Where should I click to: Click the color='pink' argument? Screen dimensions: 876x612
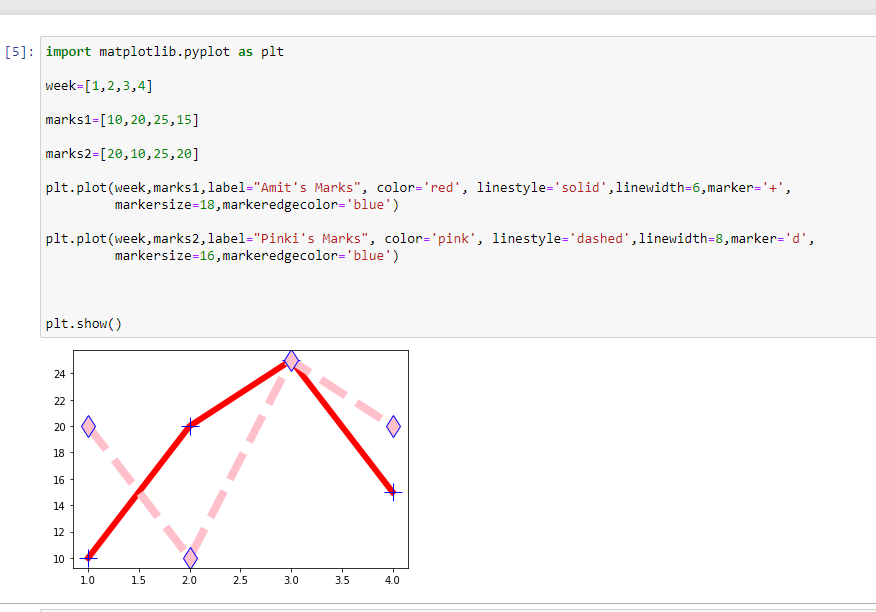[x=430, y=239]
